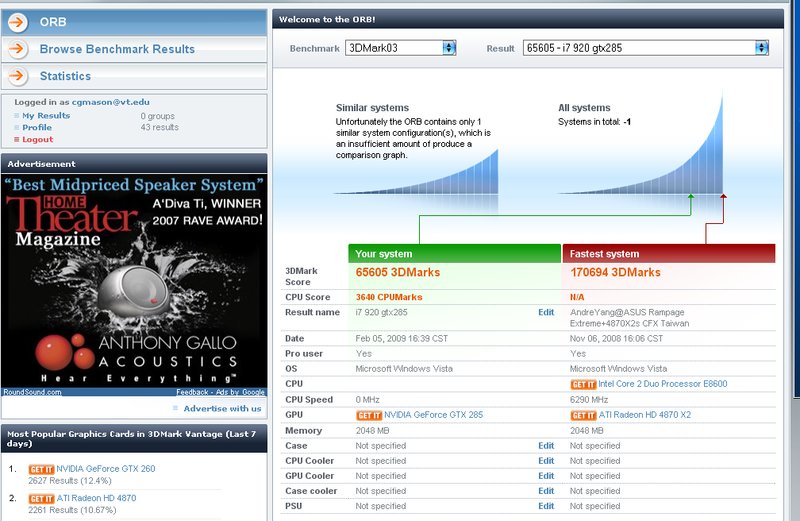
Task: Click the 3640 CPUMarks value
Action: tap(389, 297)
